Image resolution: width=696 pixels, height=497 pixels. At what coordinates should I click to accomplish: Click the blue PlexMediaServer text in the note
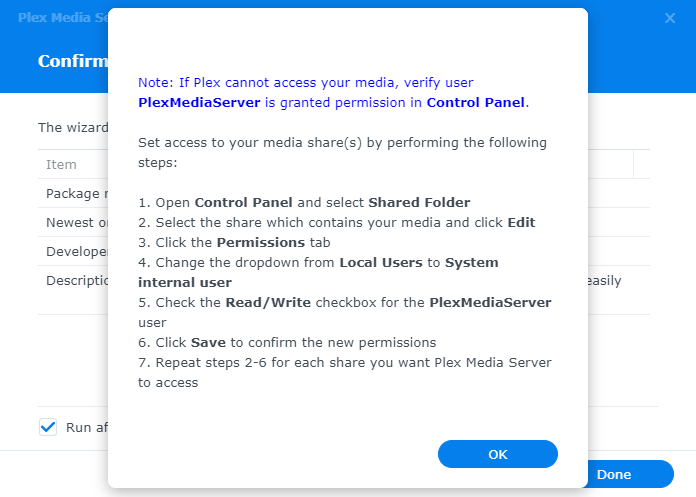pos(199,103)
